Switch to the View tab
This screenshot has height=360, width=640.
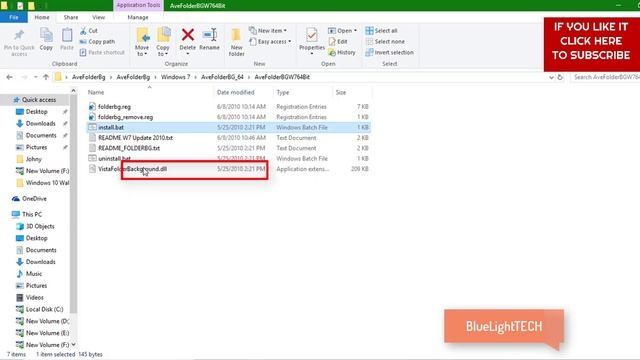[98, 18]
